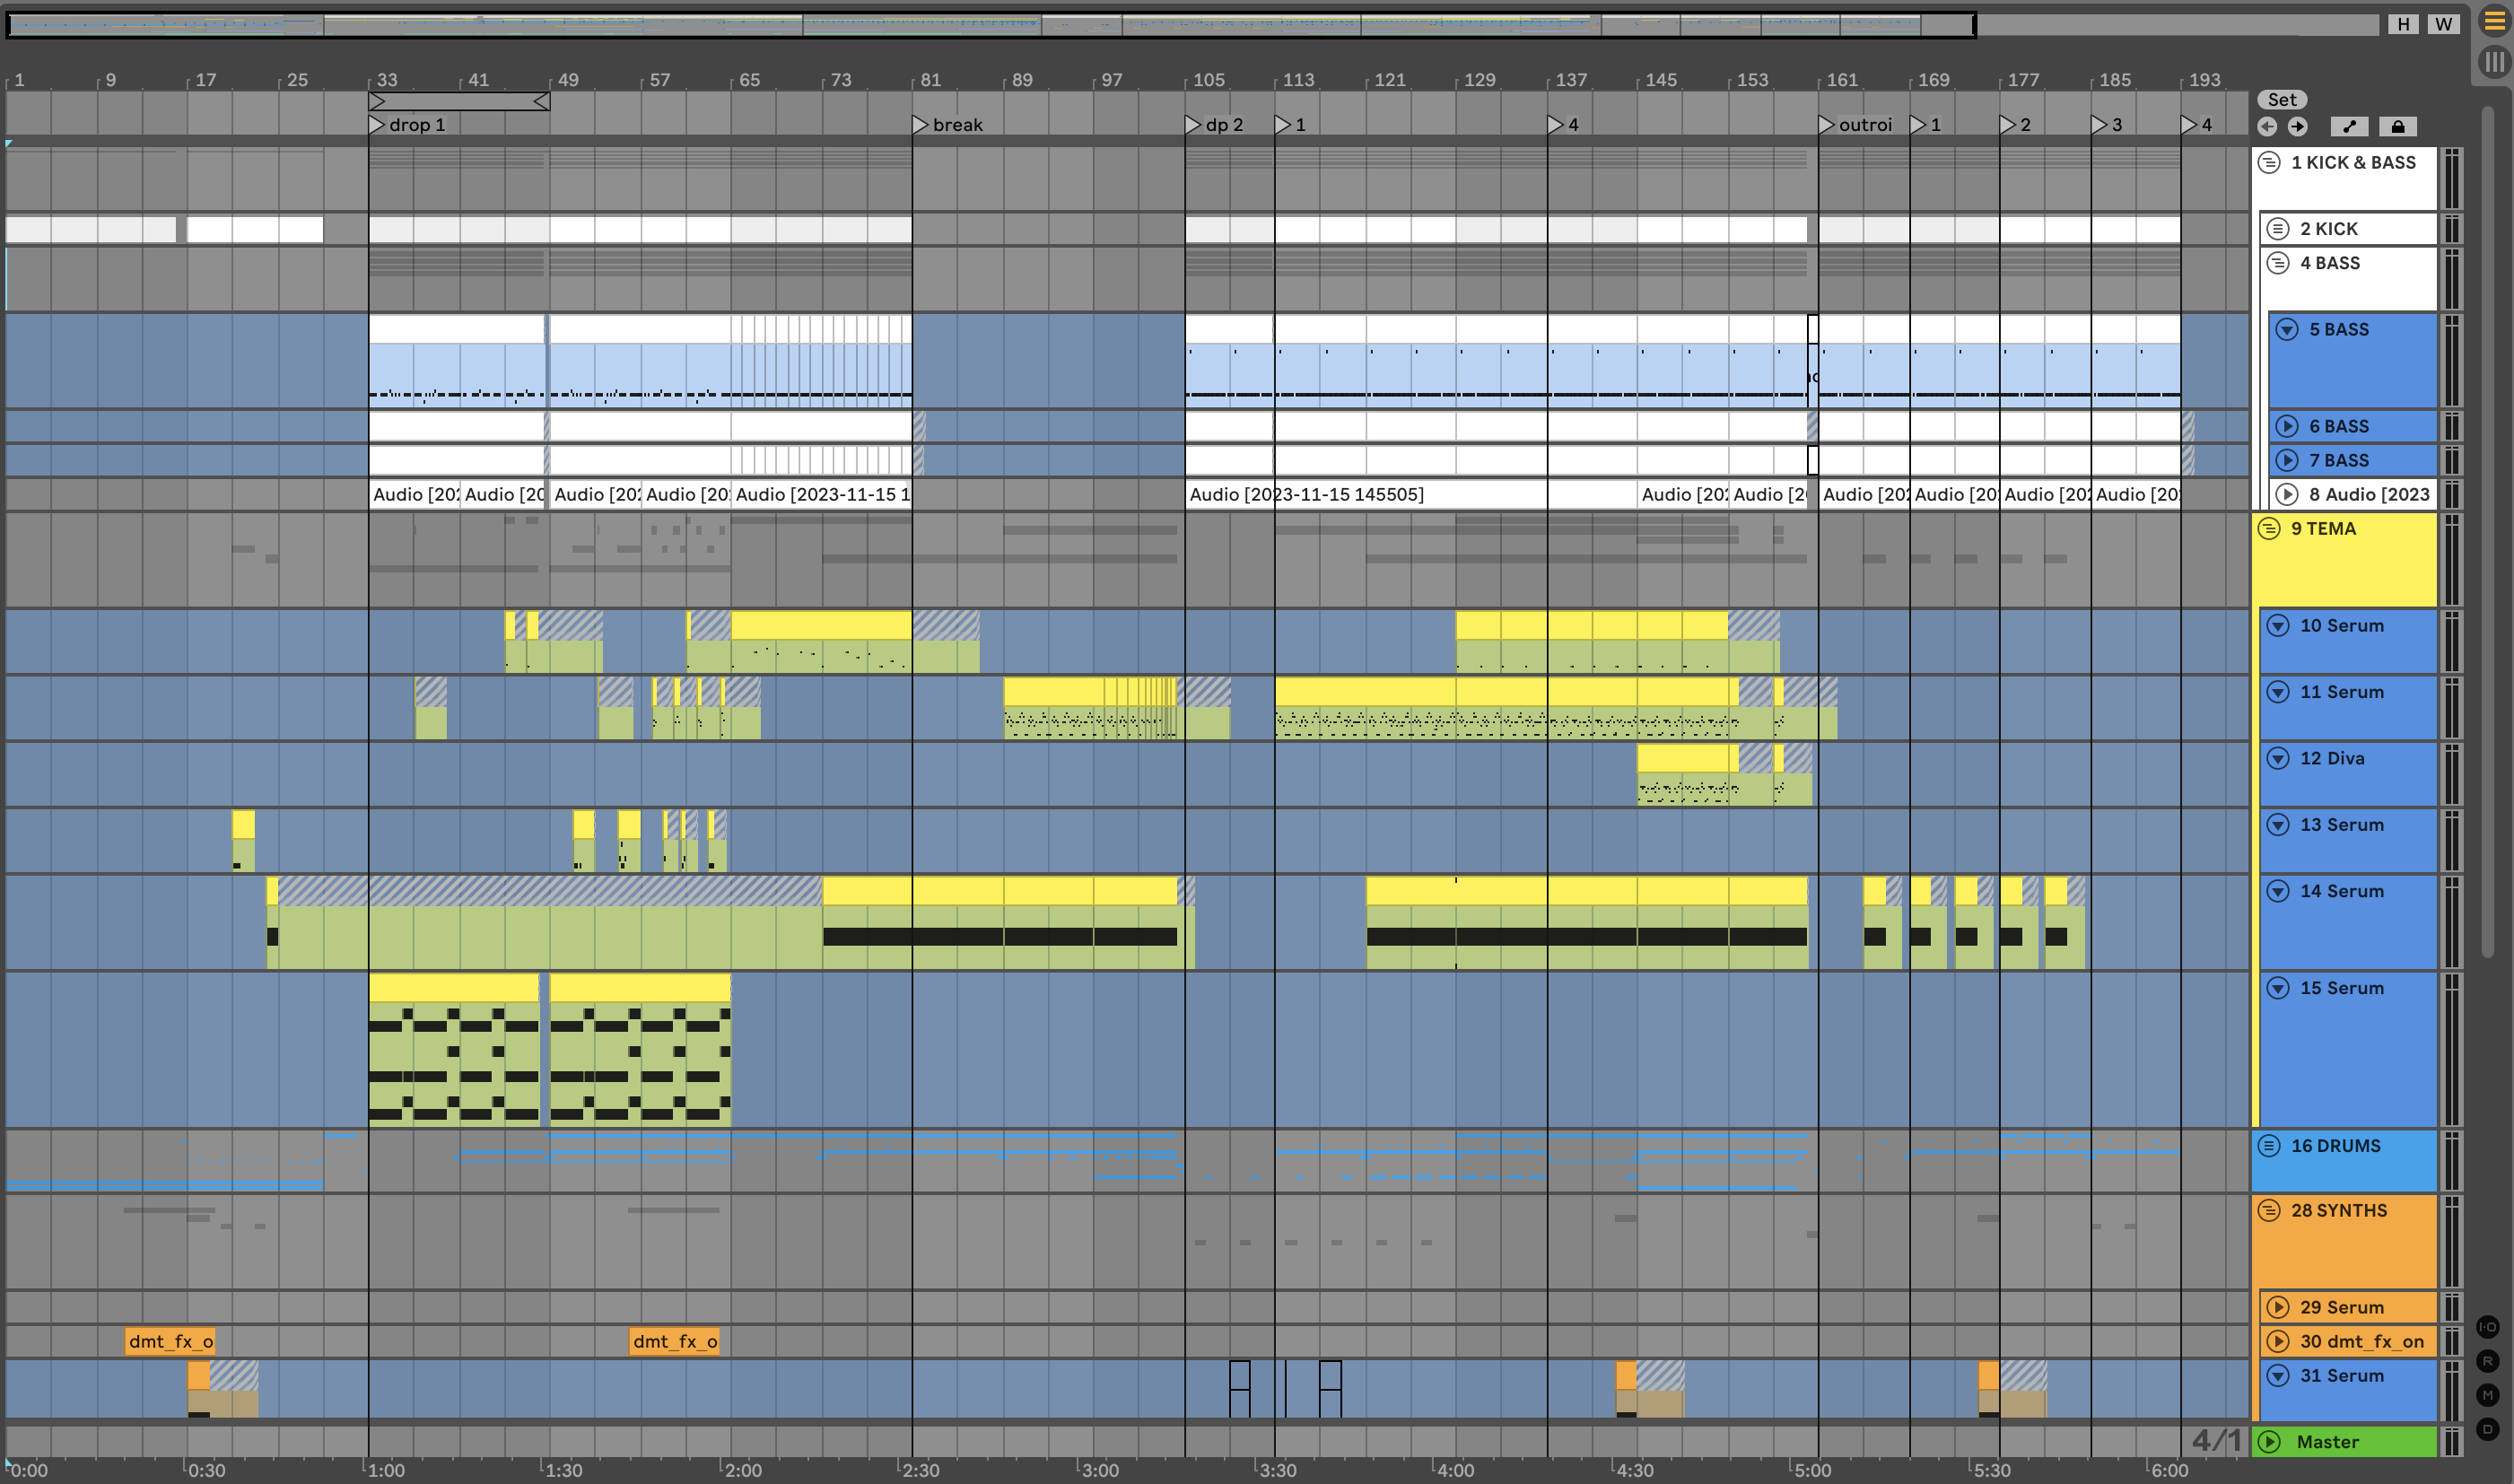Fold the 14 Serum track

tap(2278, 891)
